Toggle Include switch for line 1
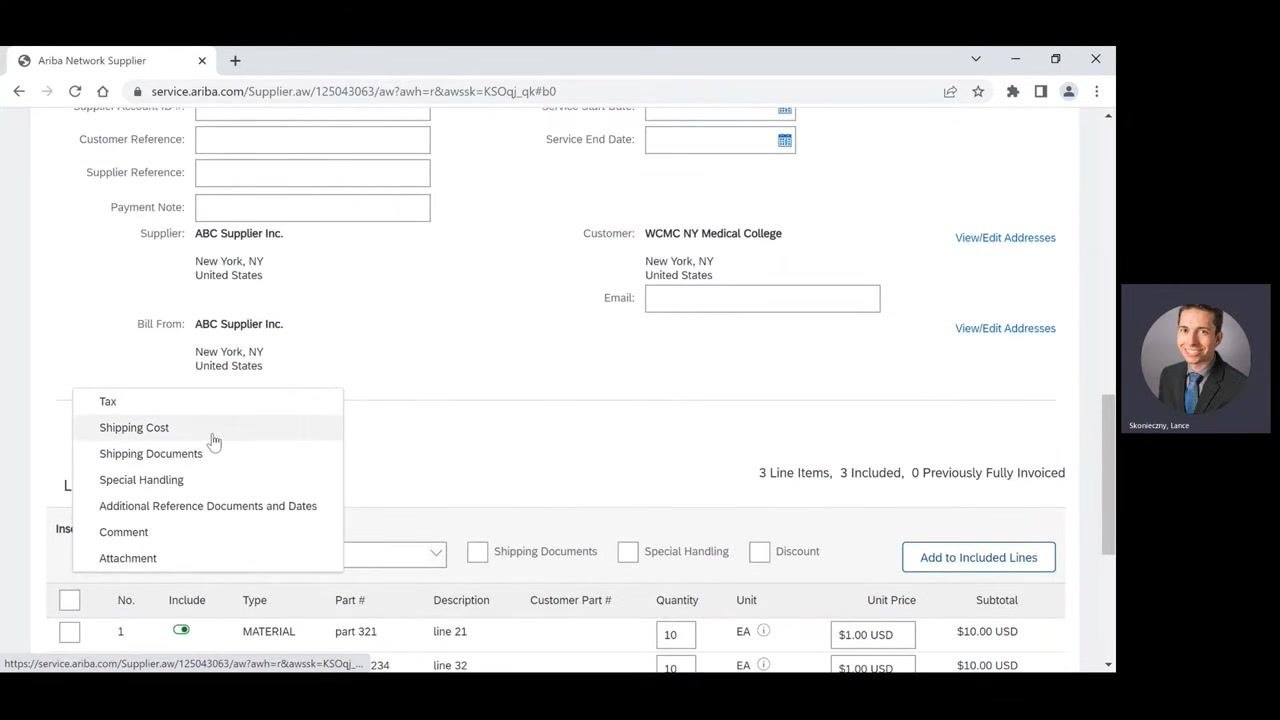 181,629
